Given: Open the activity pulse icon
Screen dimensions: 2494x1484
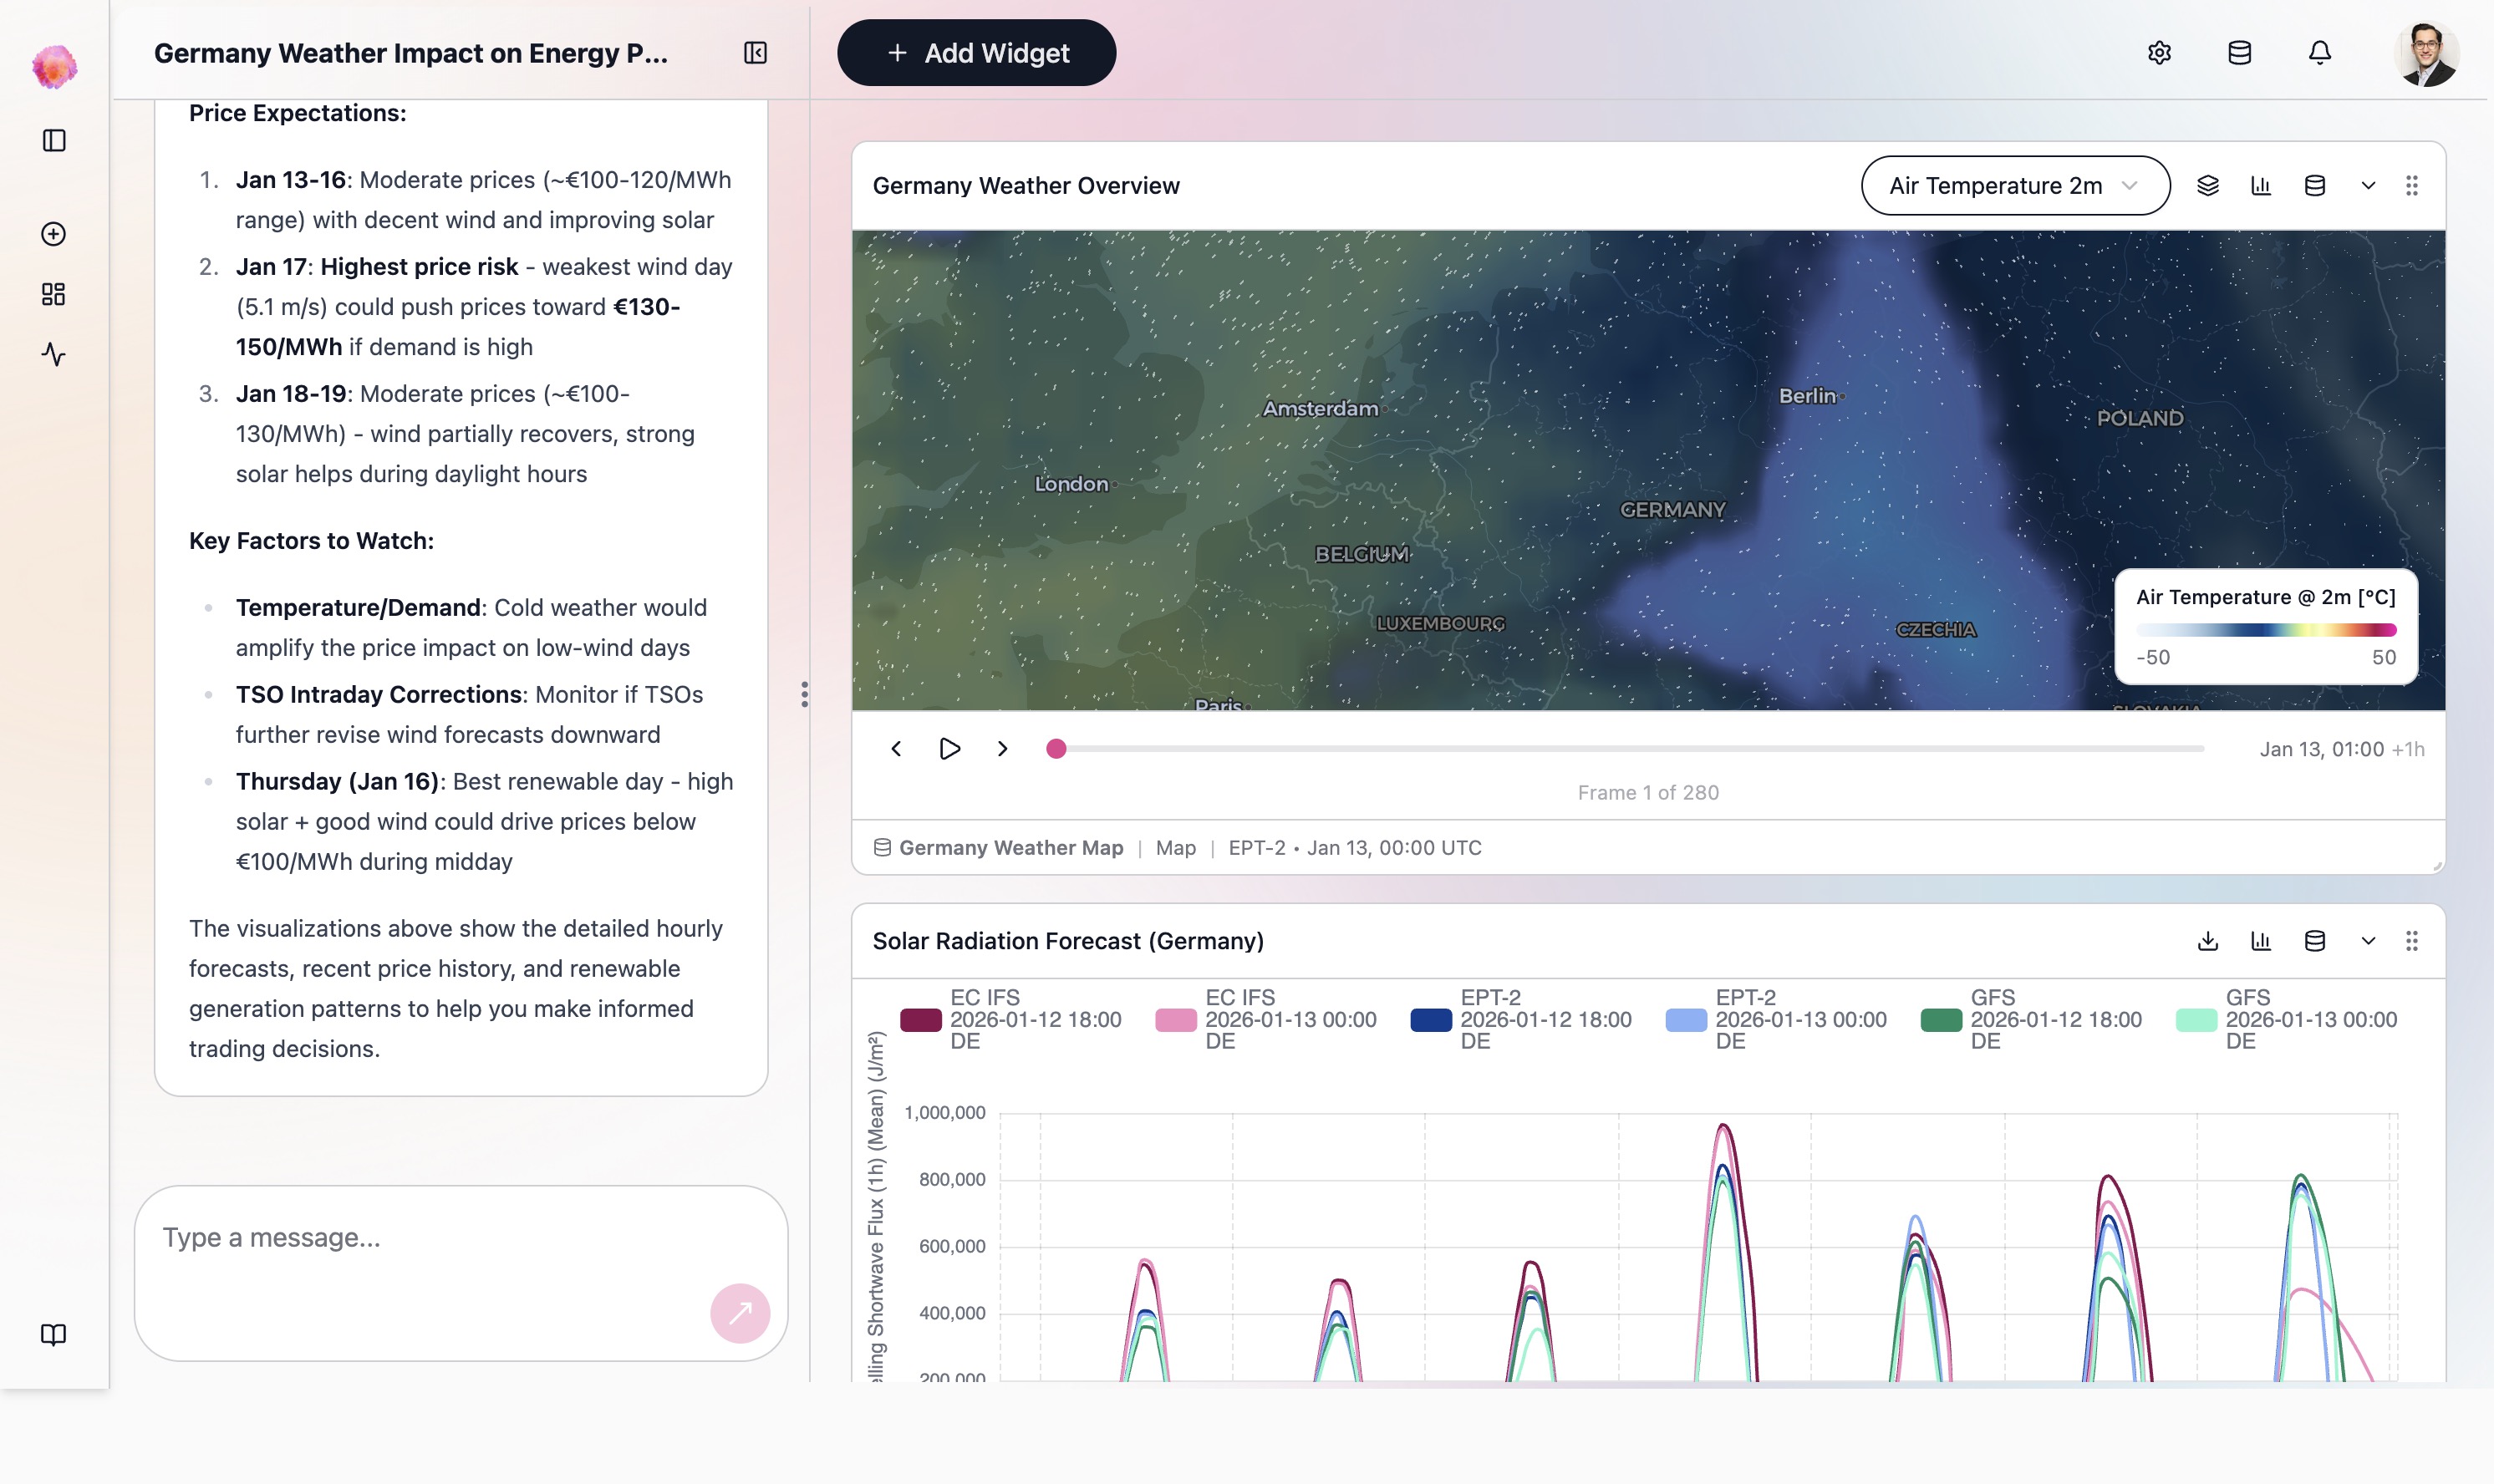Looking at the screenshot, I should click(54, 354).
